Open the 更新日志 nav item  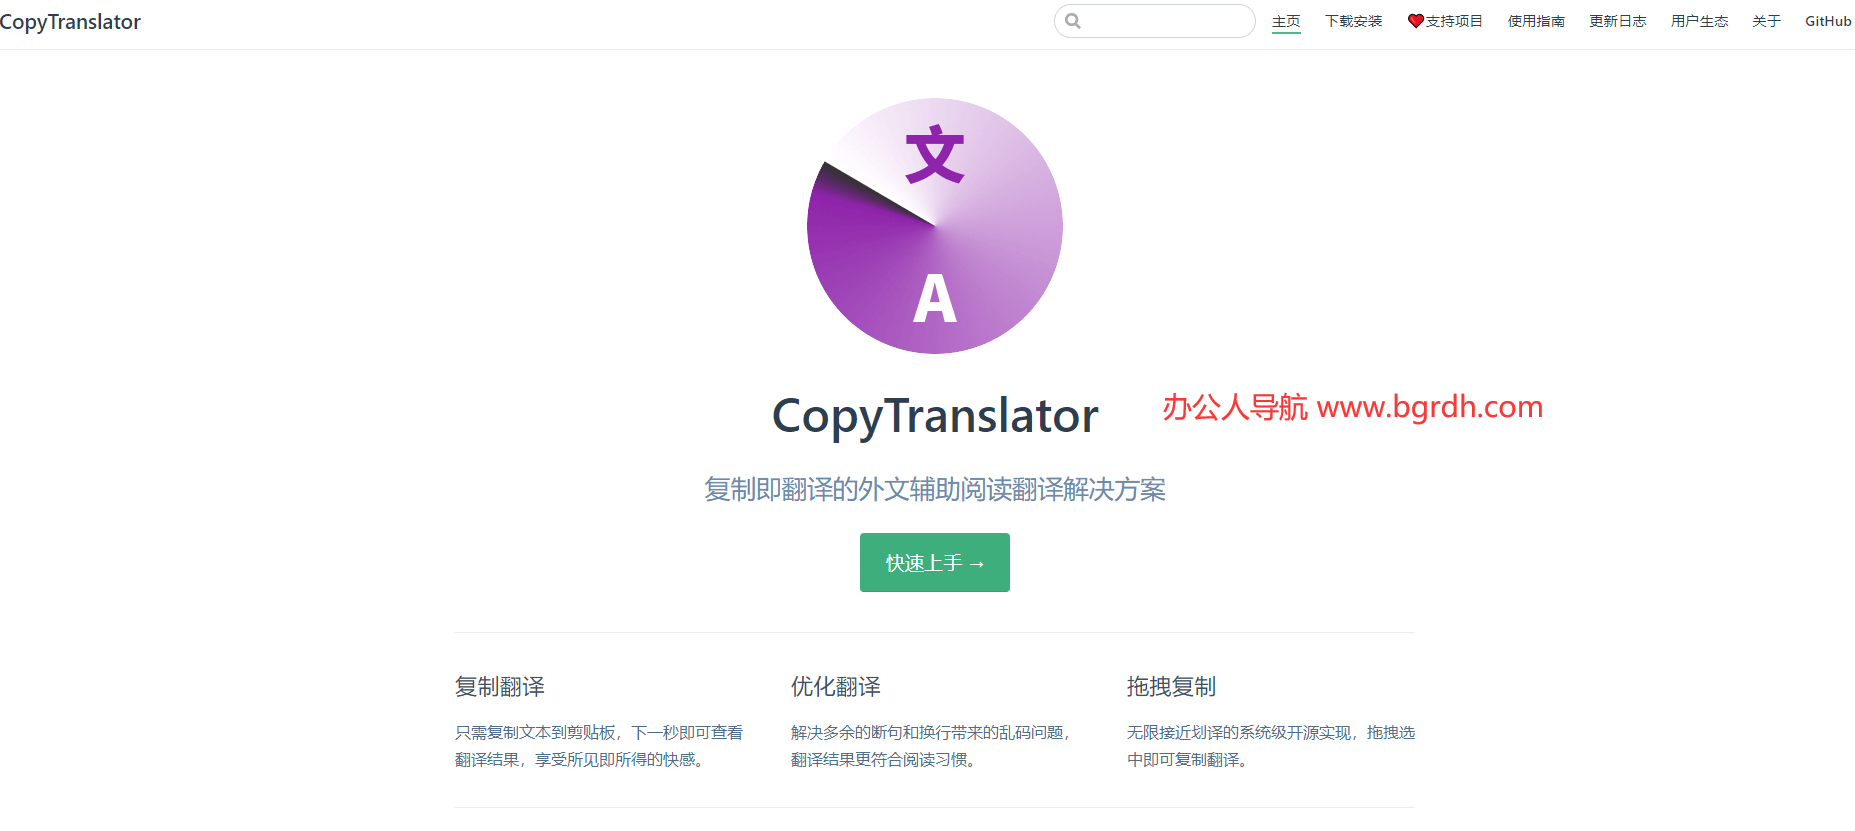click(1618, 21)
